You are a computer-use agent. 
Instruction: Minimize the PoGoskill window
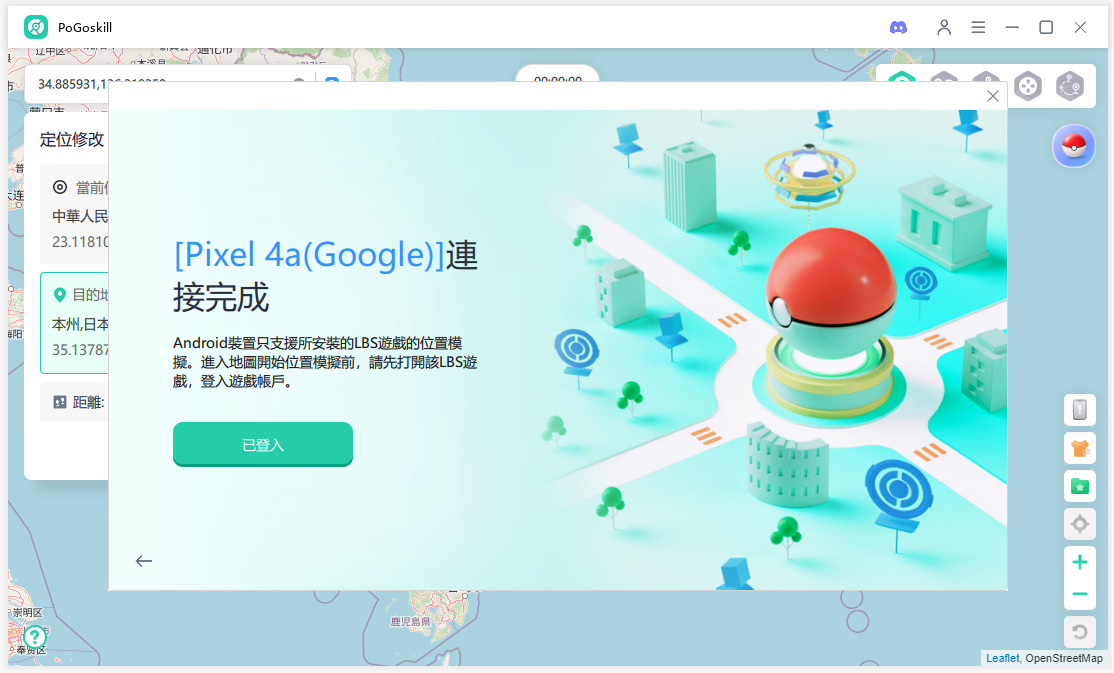tap(1012, 27)
